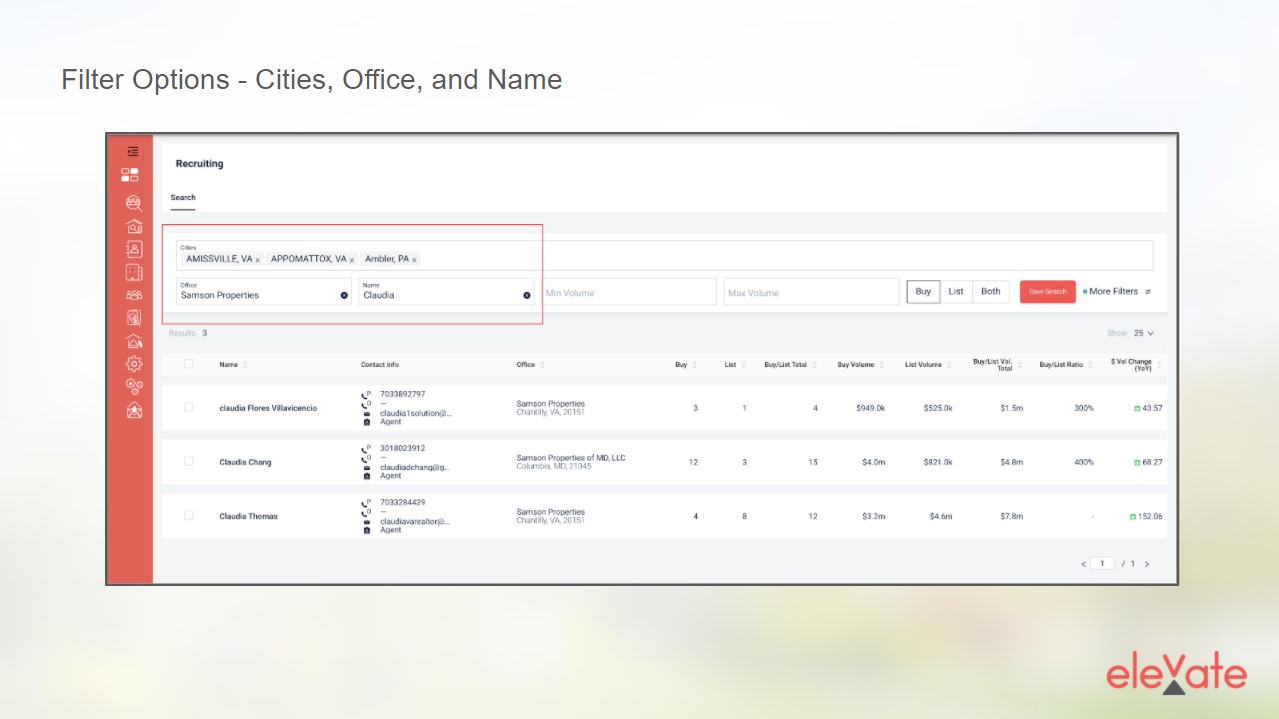Open the document search sidebar icon

[133, 318]
